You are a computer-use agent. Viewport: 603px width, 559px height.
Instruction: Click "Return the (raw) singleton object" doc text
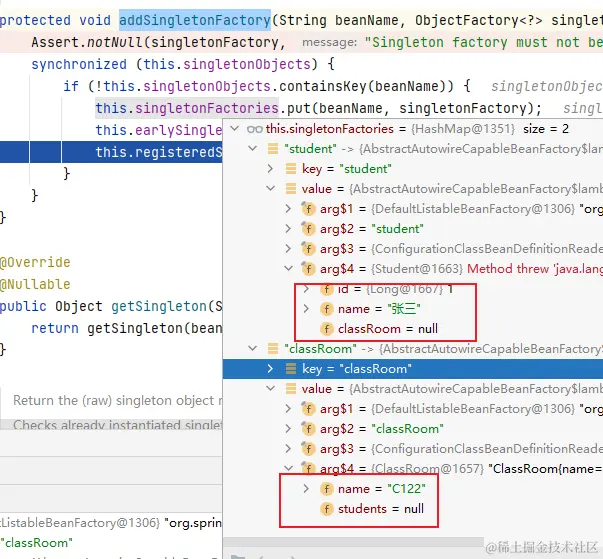[x=113, y=400]
